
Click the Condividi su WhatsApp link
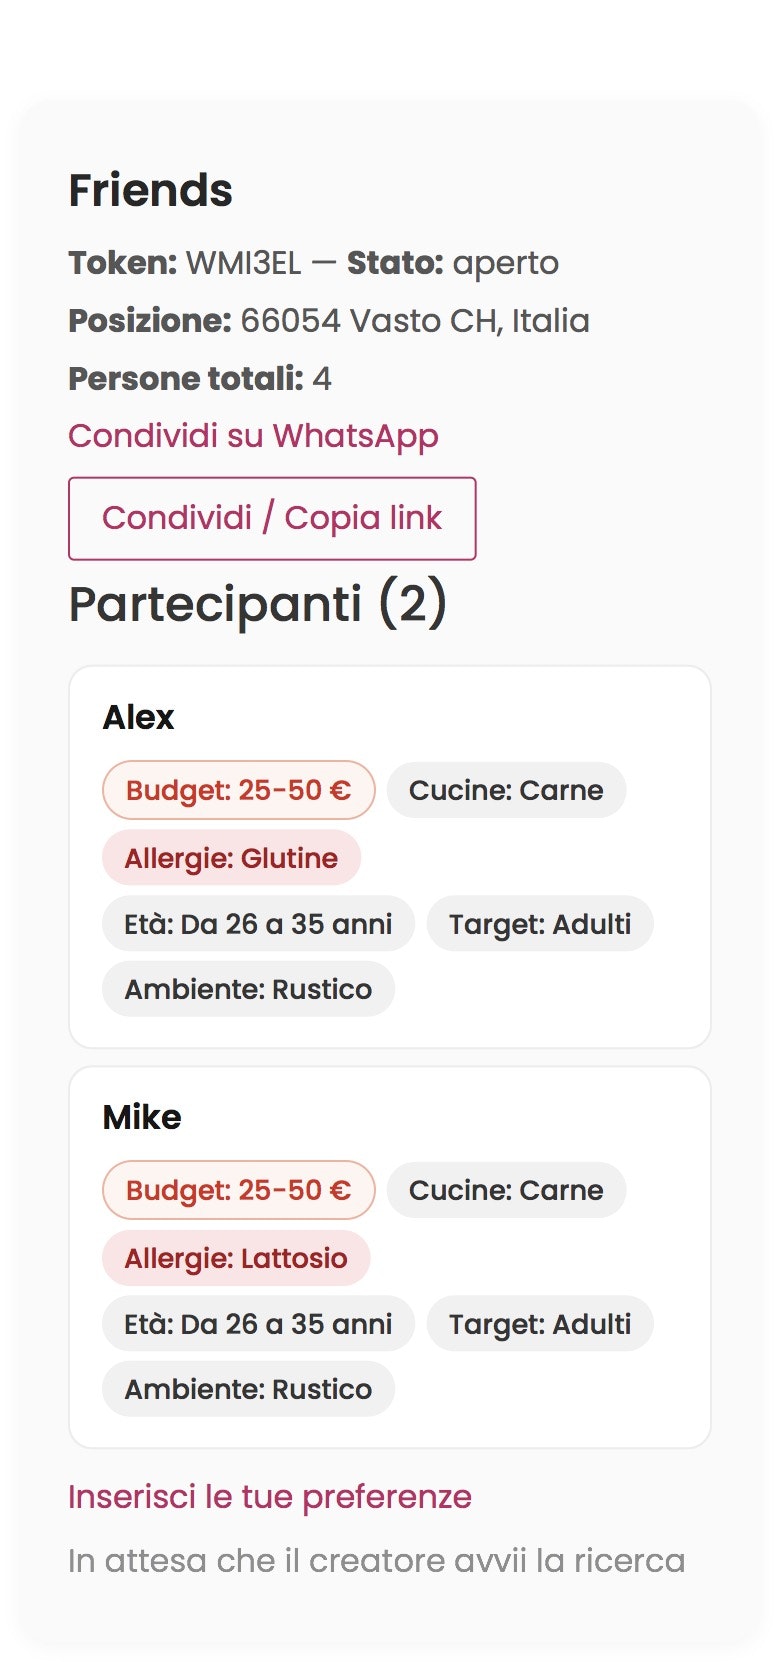point(252,436)
